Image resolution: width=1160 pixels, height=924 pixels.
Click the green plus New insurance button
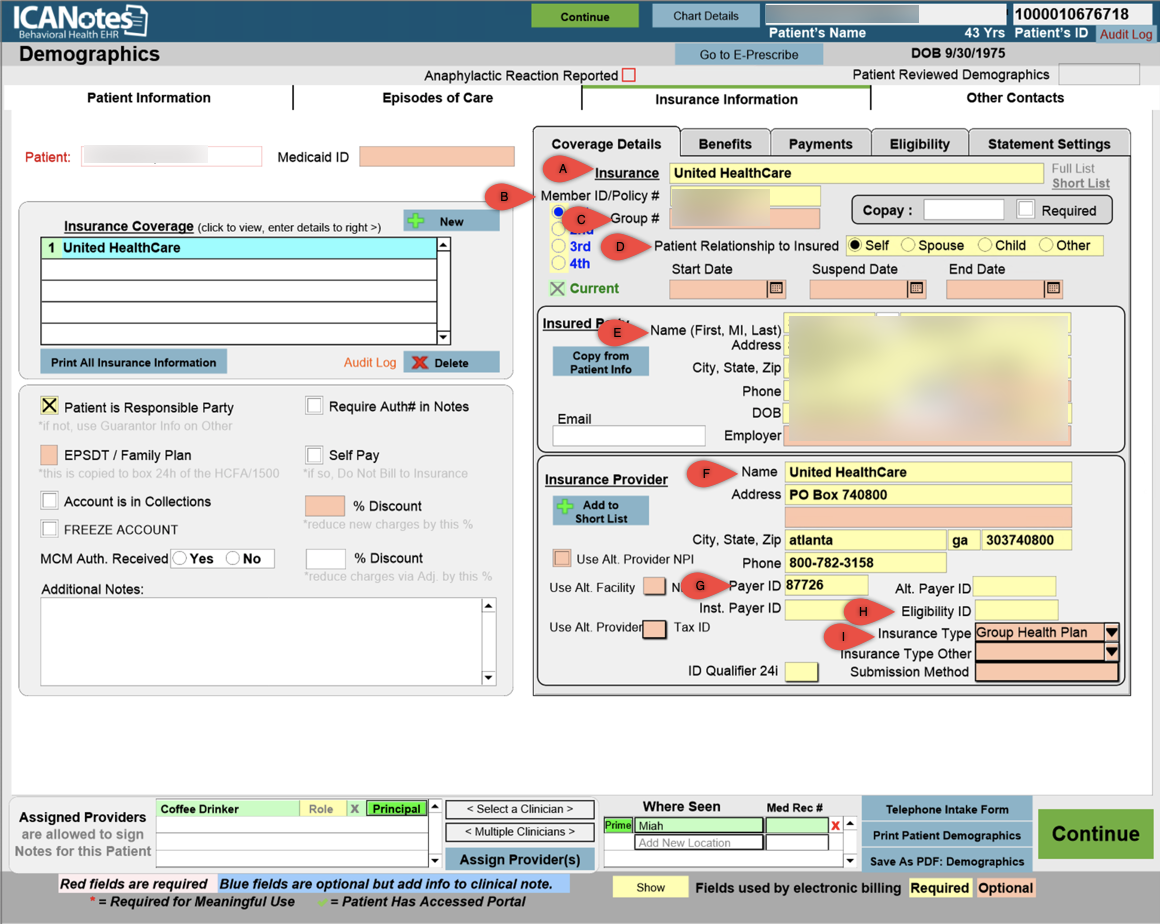451,221
